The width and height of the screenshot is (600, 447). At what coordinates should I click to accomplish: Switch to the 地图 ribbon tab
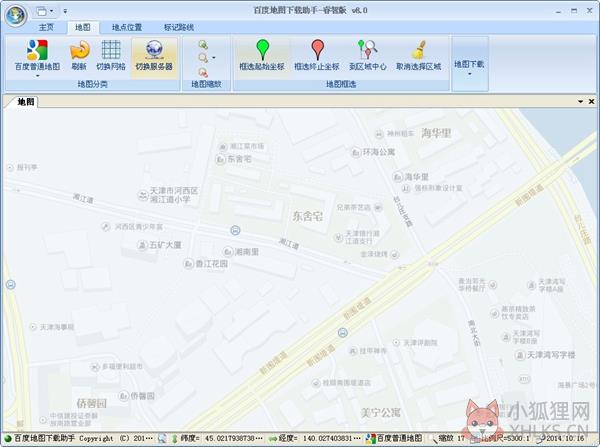[x=83, y=27]
